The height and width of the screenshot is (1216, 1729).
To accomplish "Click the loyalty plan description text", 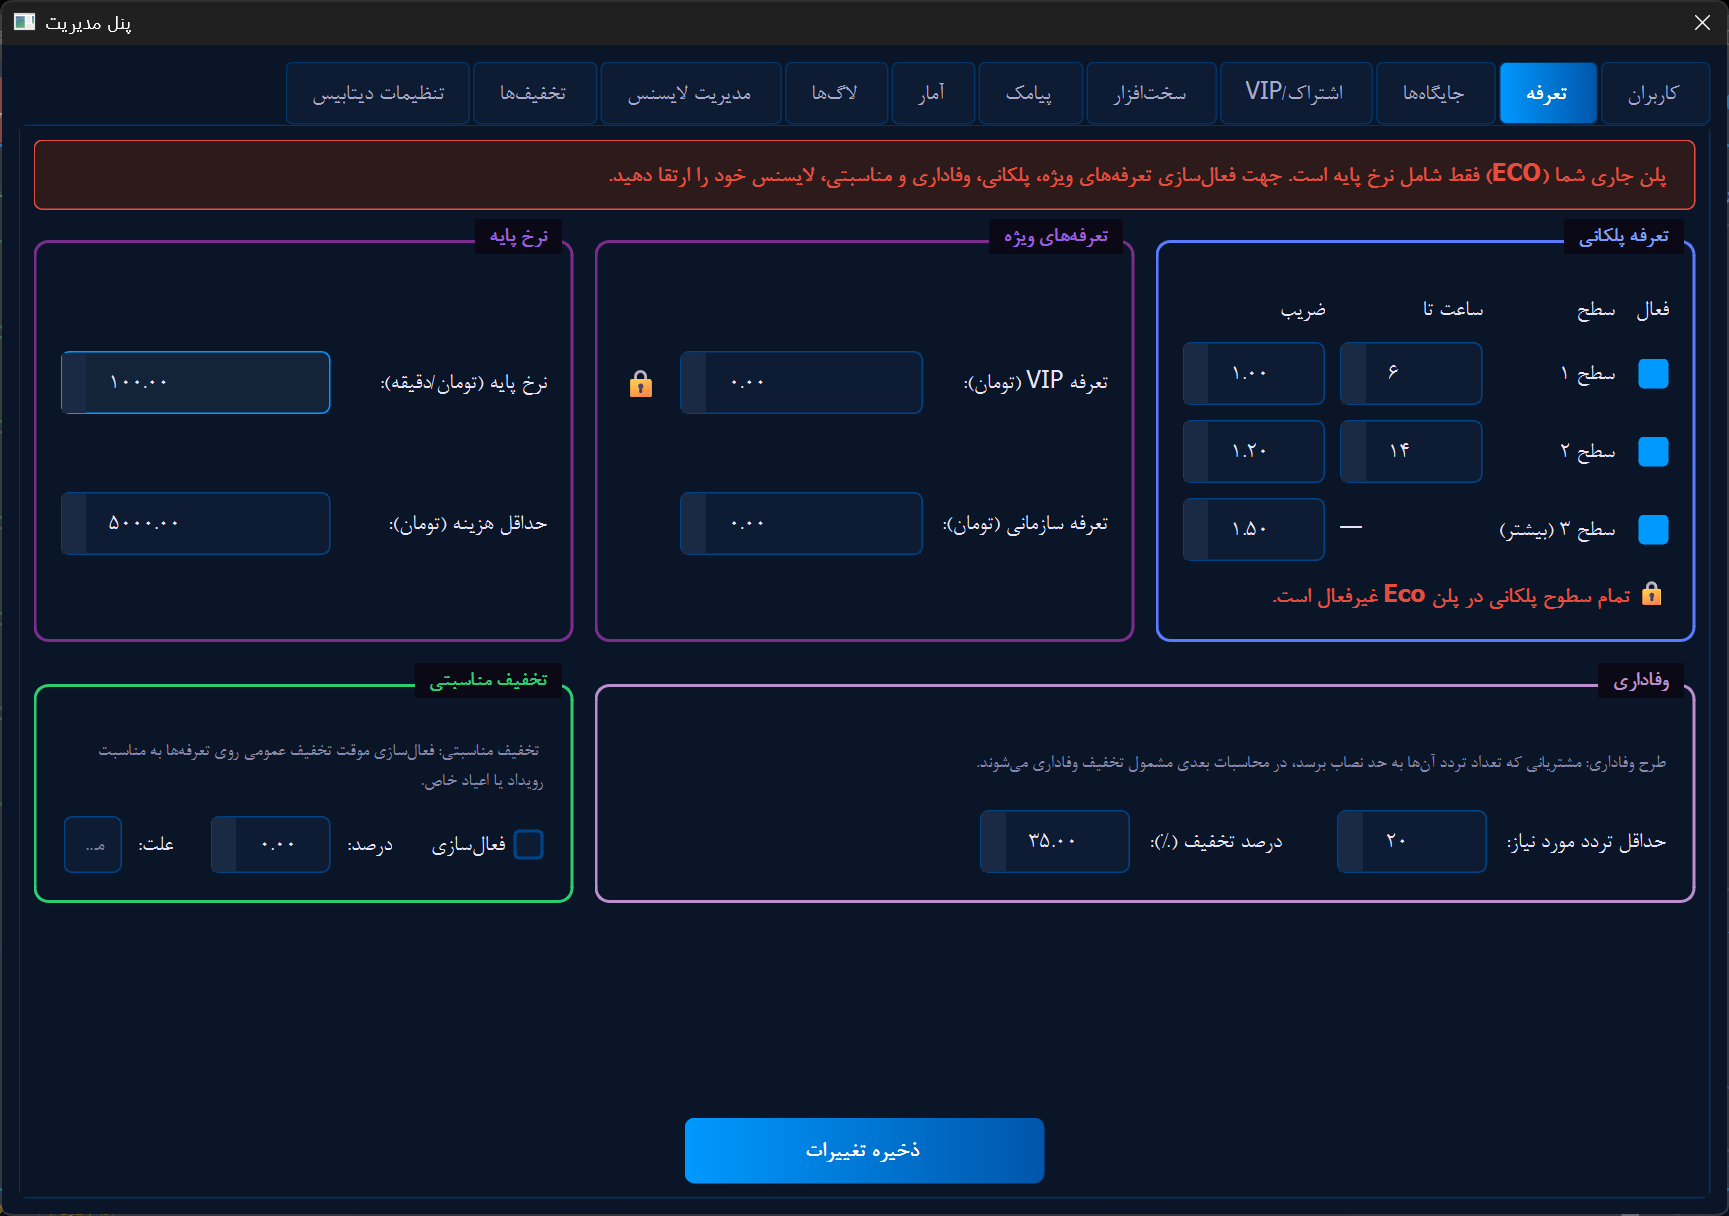I will [1321, 763].
